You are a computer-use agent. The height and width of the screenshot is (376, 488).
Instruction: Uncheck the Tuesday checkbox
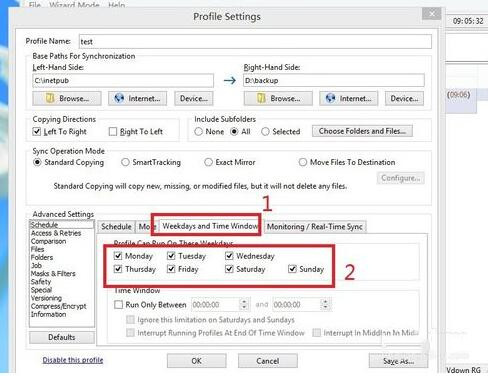point(171,256)
